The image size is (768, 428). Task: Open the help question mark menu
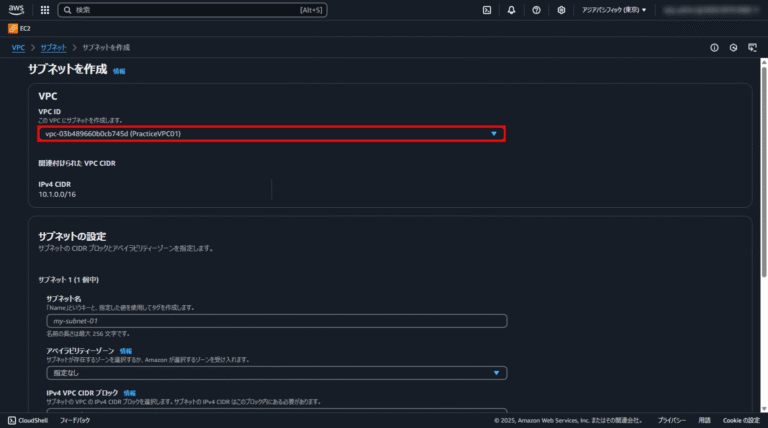[x=537, y=10]
